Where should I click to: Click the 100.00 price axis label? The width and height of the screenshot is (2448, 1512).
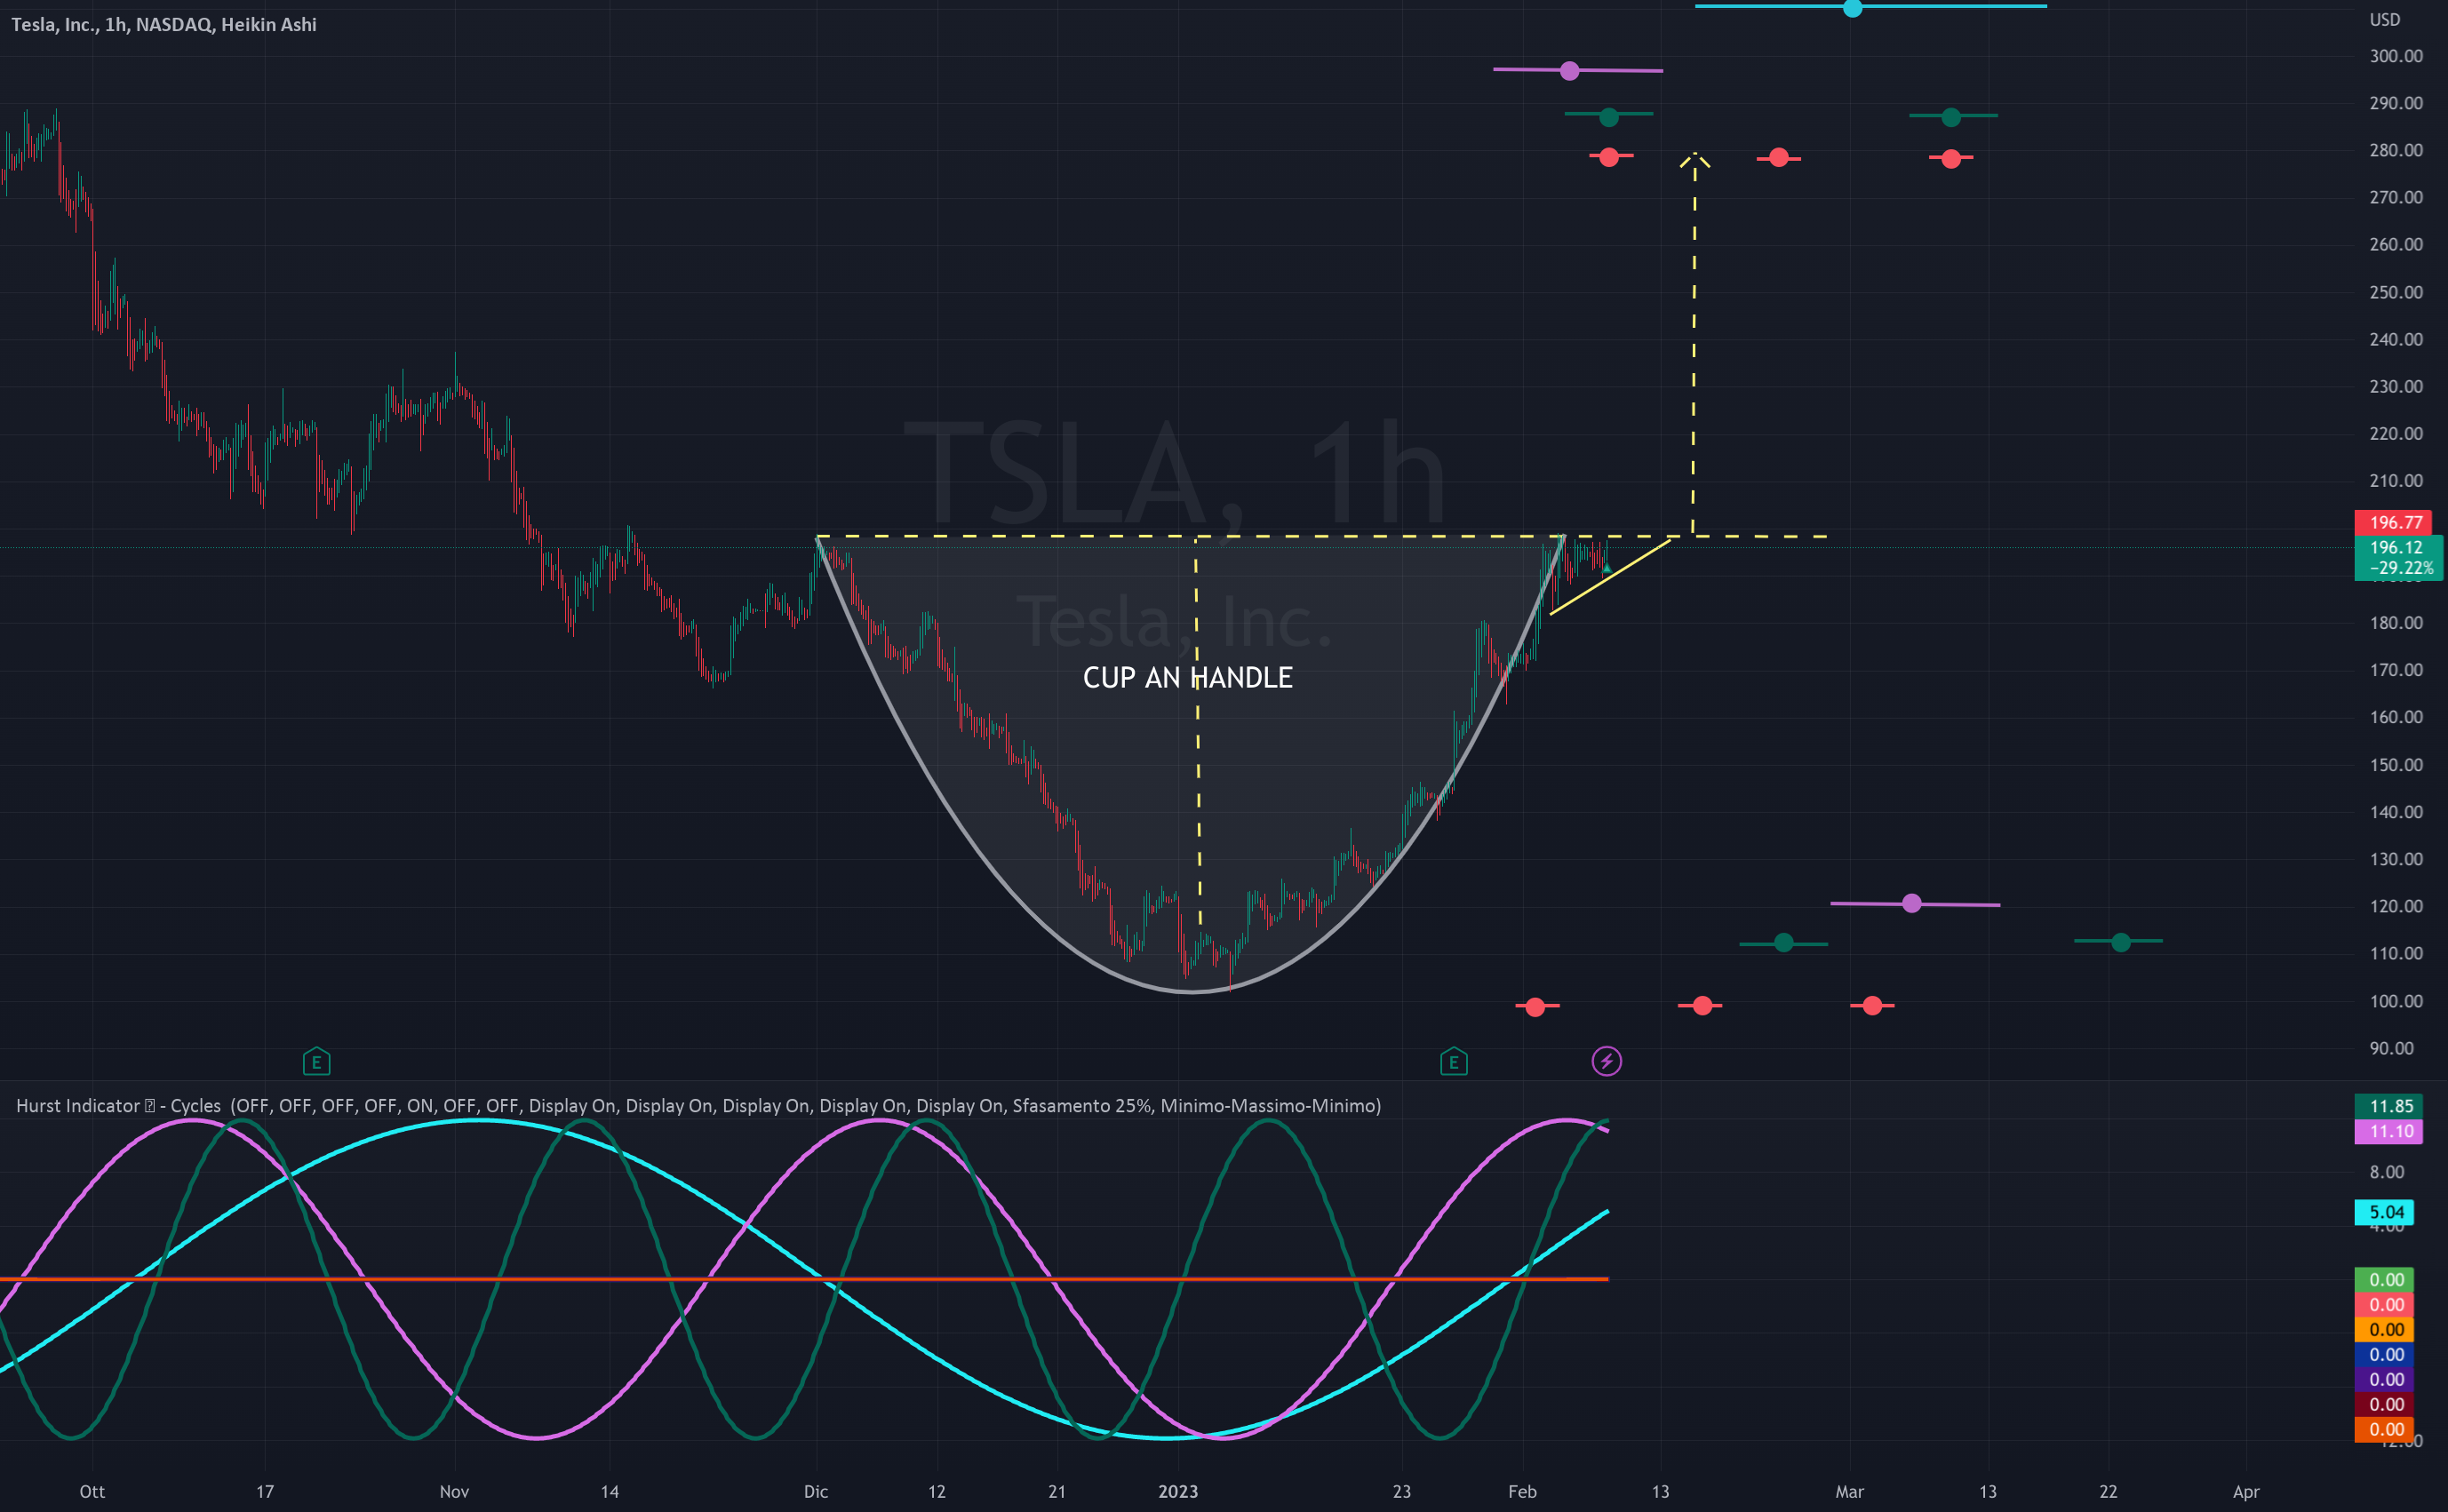tap(2396, 1001)
